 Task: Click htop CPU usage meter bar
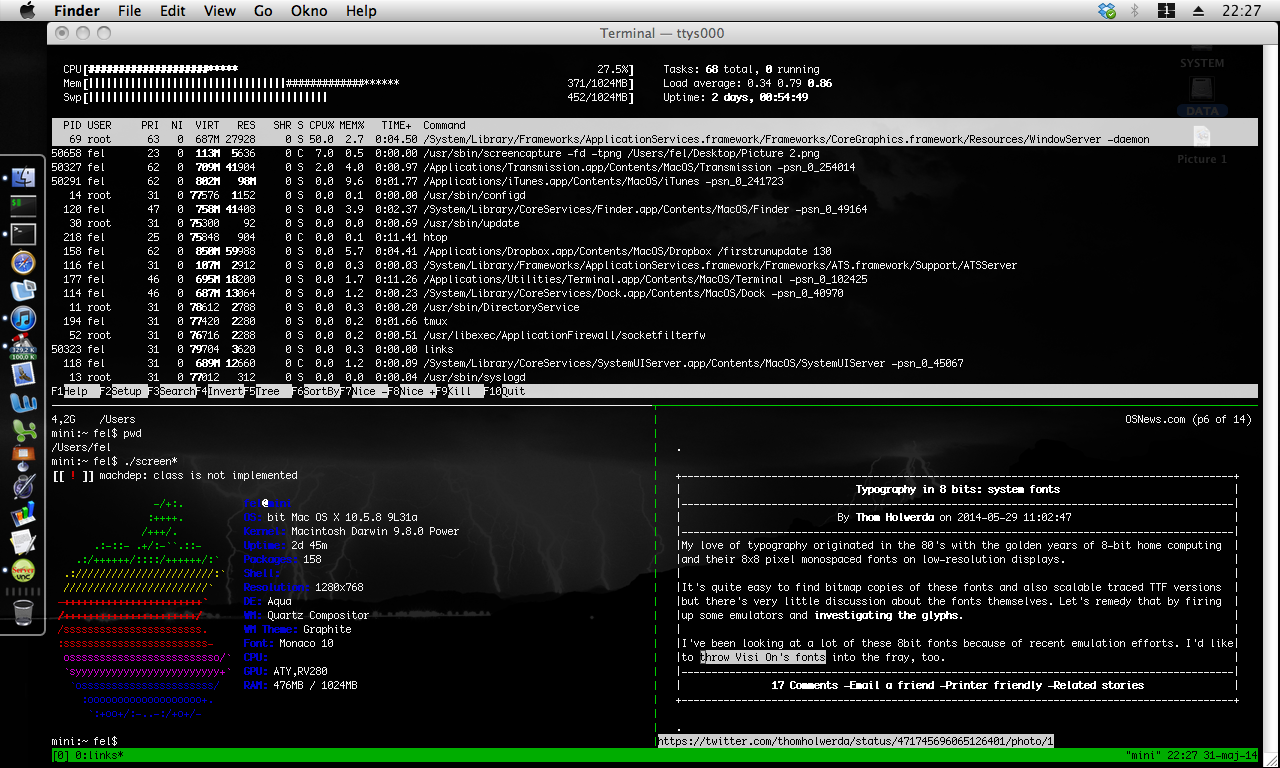point(348,69)
